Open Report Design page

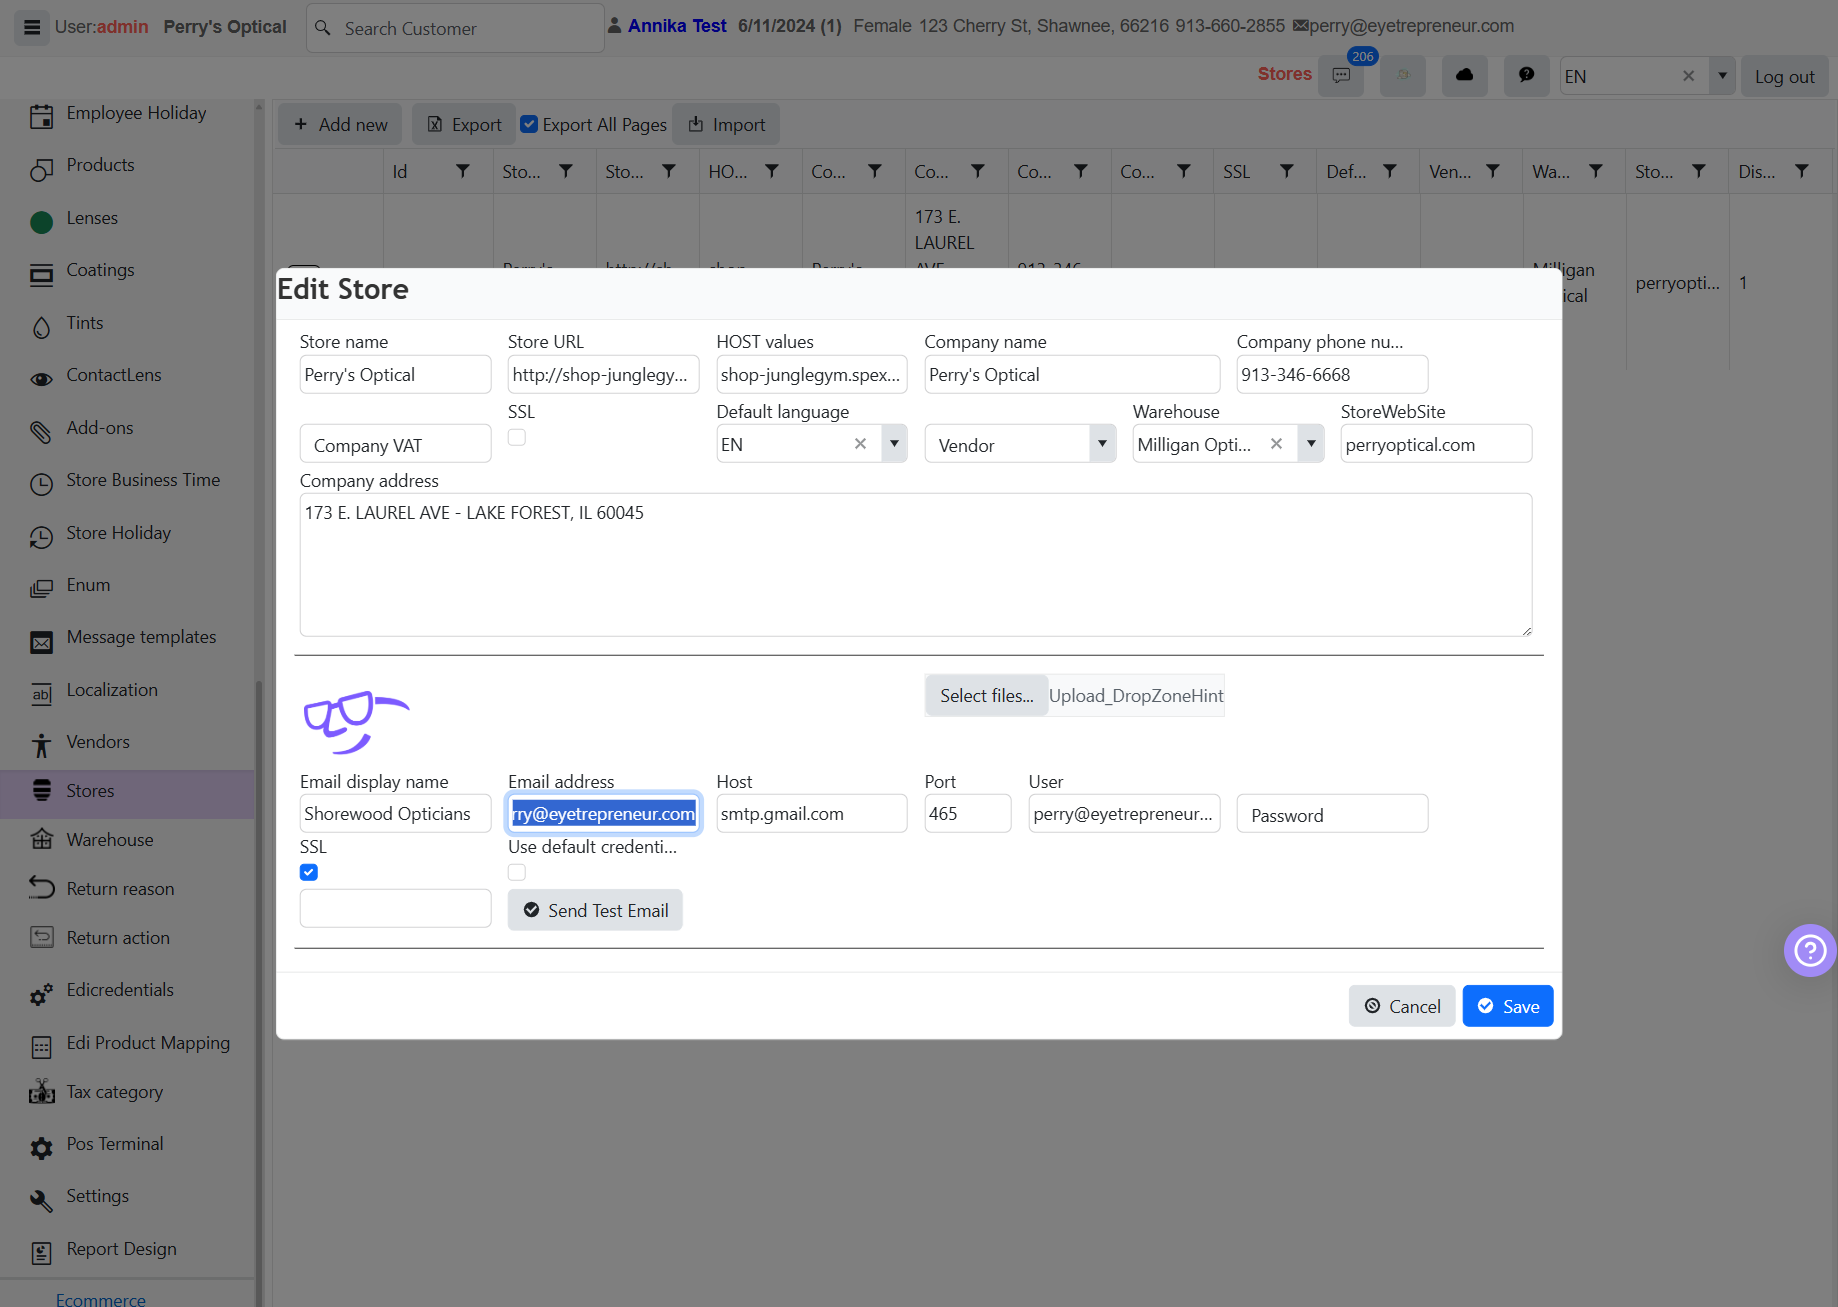point(121,1249)
